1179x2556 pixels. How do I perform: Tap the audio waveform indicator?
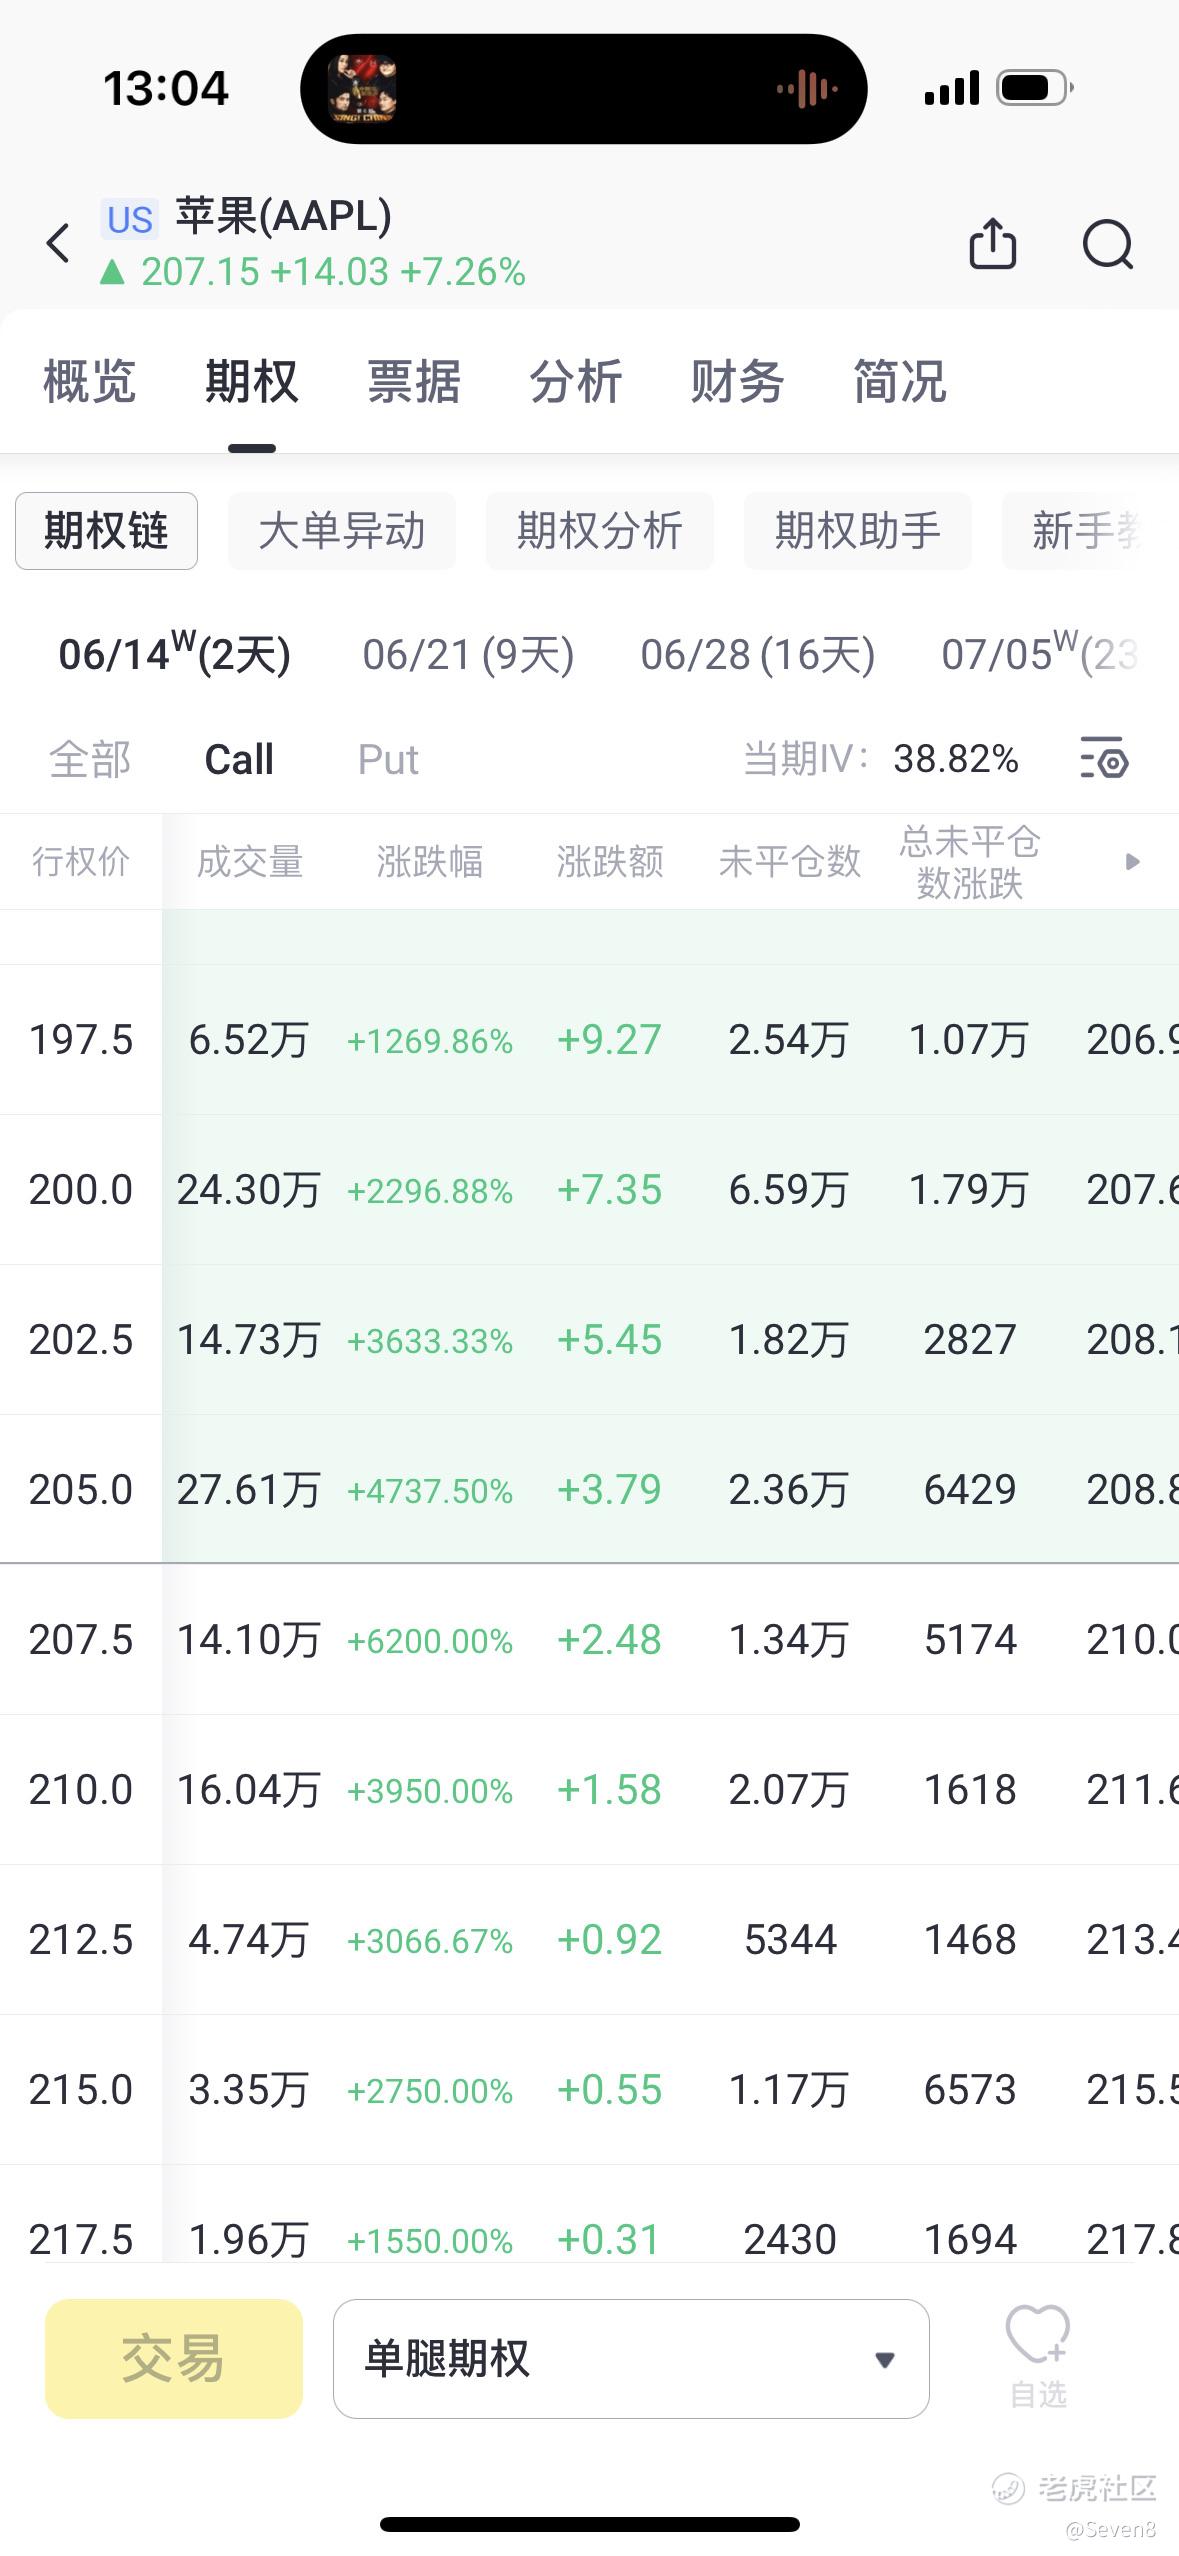[806, 89]
